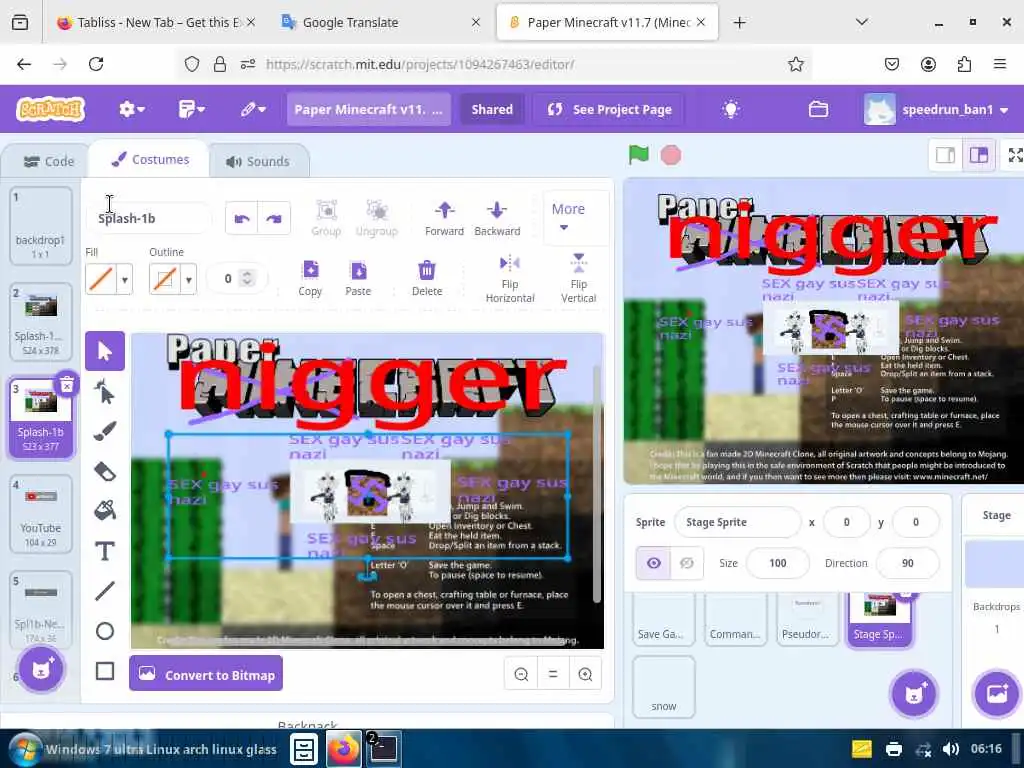Reset canvas zoom with equals icon
This screenshot has width=1024, height=768.
(553, 674)
